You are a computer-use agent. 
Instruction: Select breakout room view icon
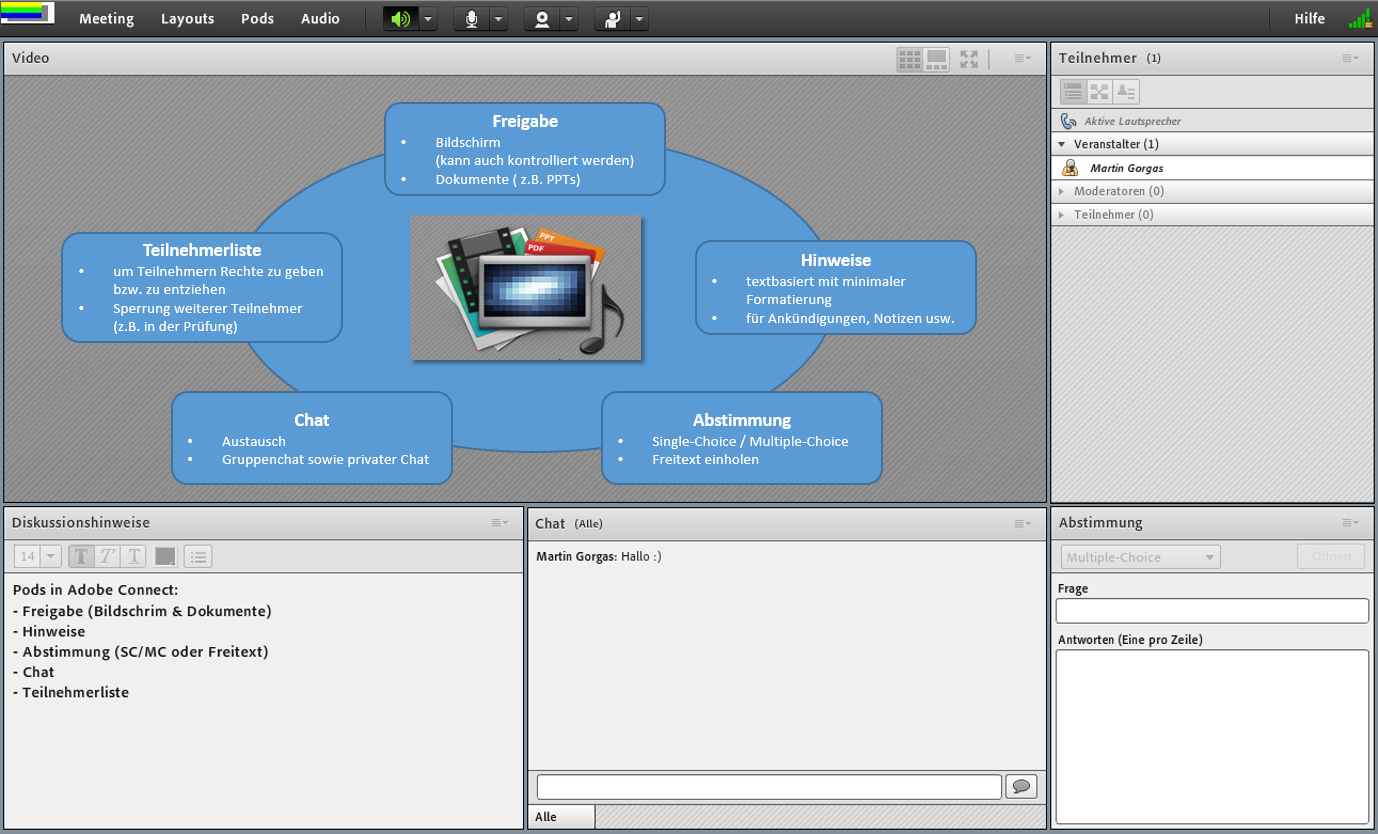pyautogui.click(x=1099, y=92)
